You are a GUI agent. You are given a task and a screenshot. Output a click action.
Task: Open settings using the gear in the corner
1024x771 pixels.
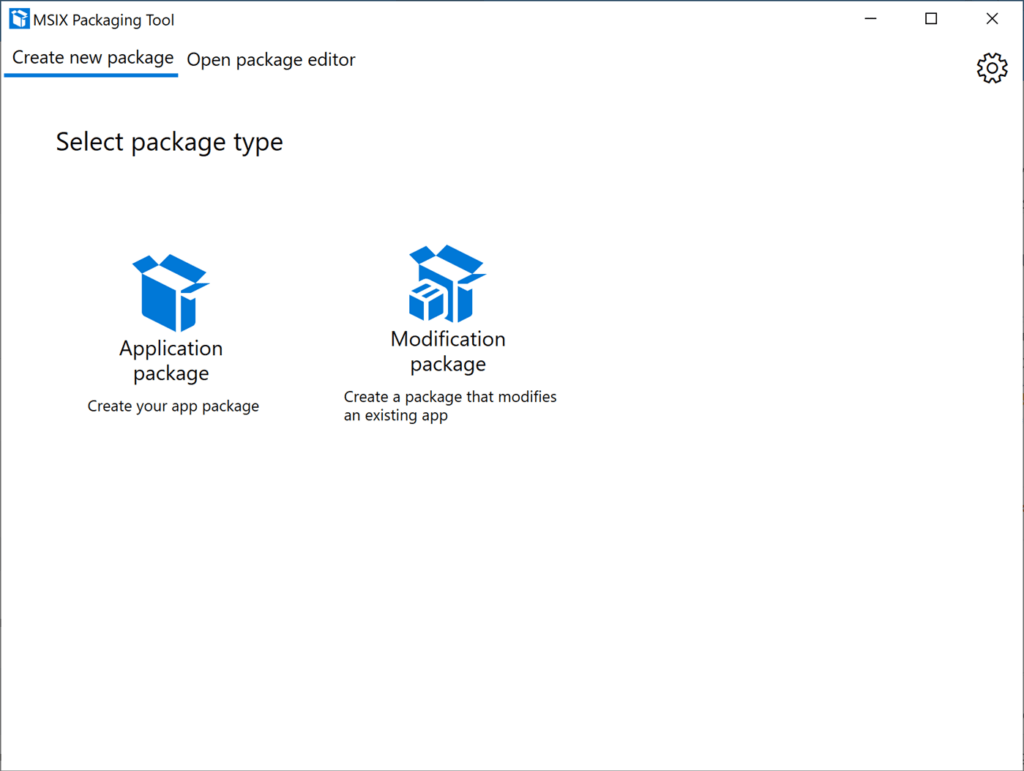click(991, 68)
